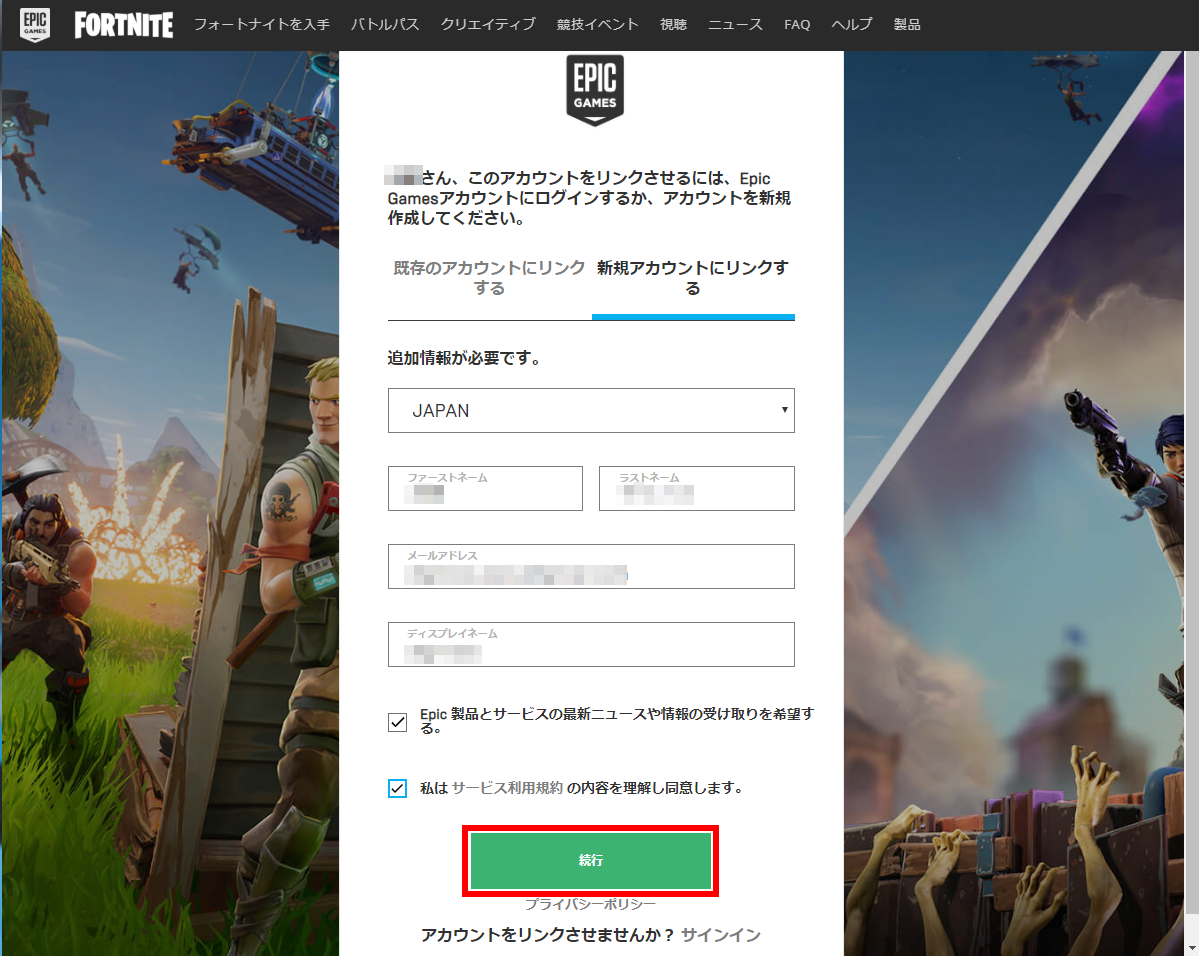Disable the Epic product news checkbox
Image resolution: width=1199 pixels, height=956 pixels.
click(397, 722)
